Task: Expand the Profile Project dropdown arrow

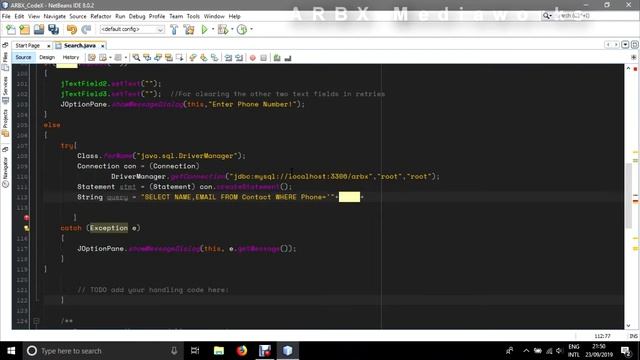Action: coord(251,29)
